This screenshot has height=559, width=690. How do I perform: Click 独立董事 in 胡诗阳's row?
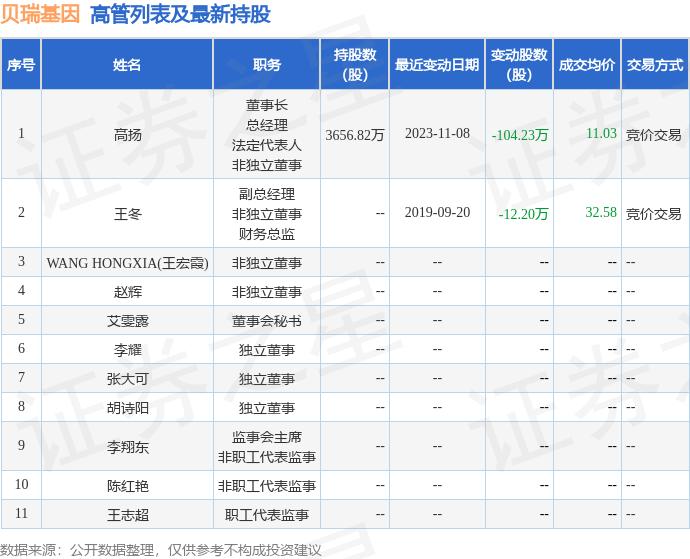[267, 408]
